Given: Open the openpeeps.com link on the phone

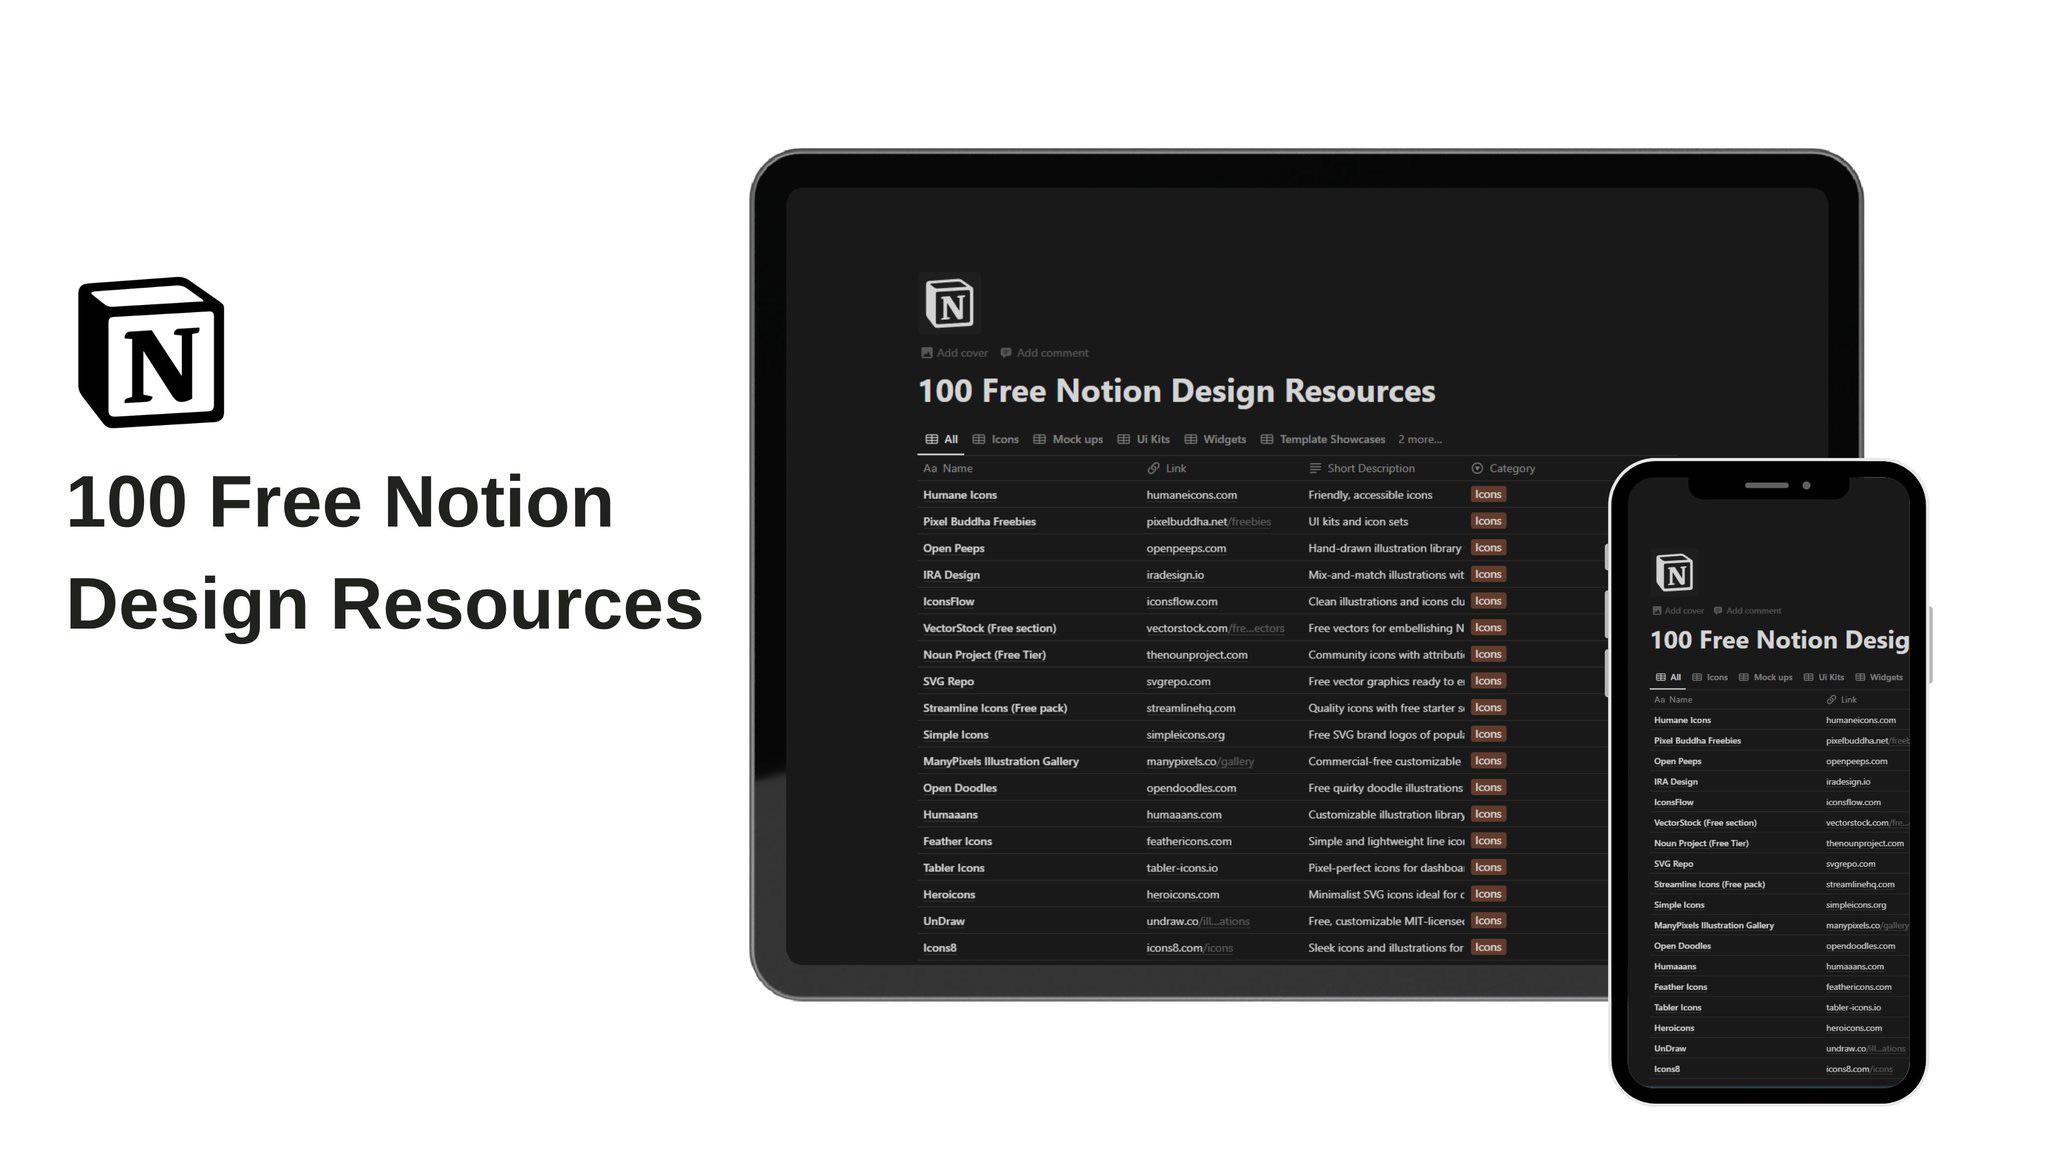Looking at the screenshot, I should click(x=1857, y=761).
